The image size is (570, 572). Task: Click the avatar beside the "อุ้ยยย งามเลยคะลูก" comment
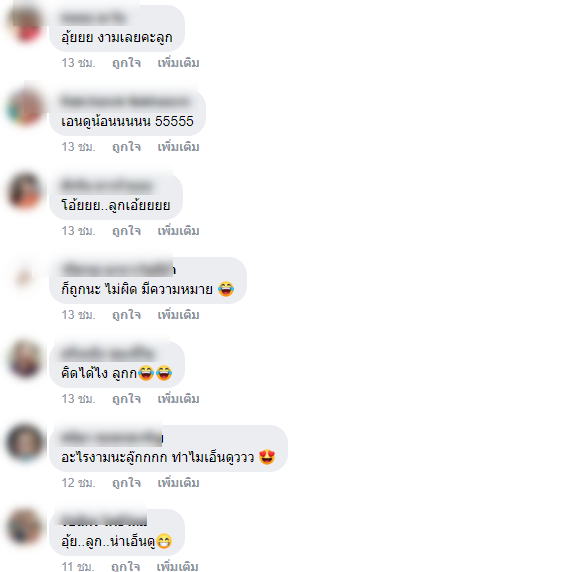click(x=25, y=23)
